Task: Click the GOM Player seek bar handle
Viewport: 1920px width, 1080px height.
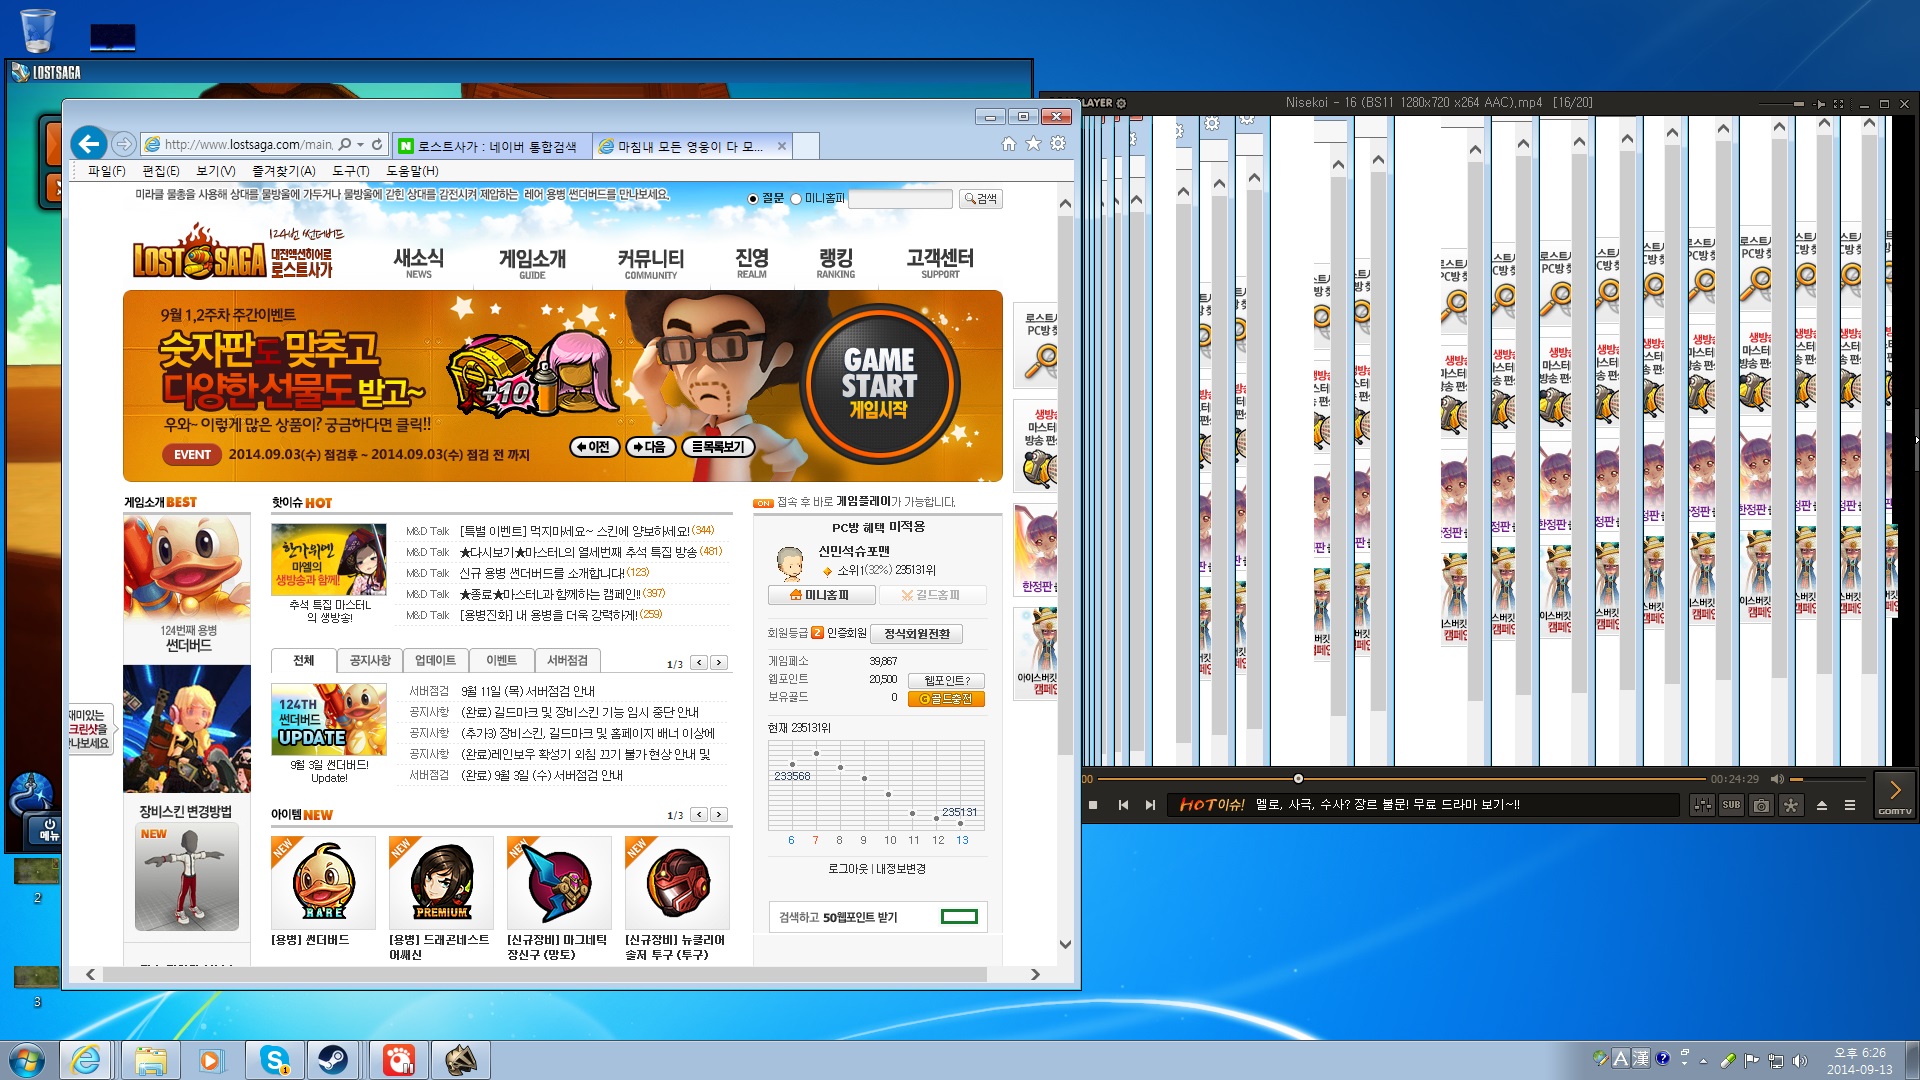Action: click(1298, 779)
